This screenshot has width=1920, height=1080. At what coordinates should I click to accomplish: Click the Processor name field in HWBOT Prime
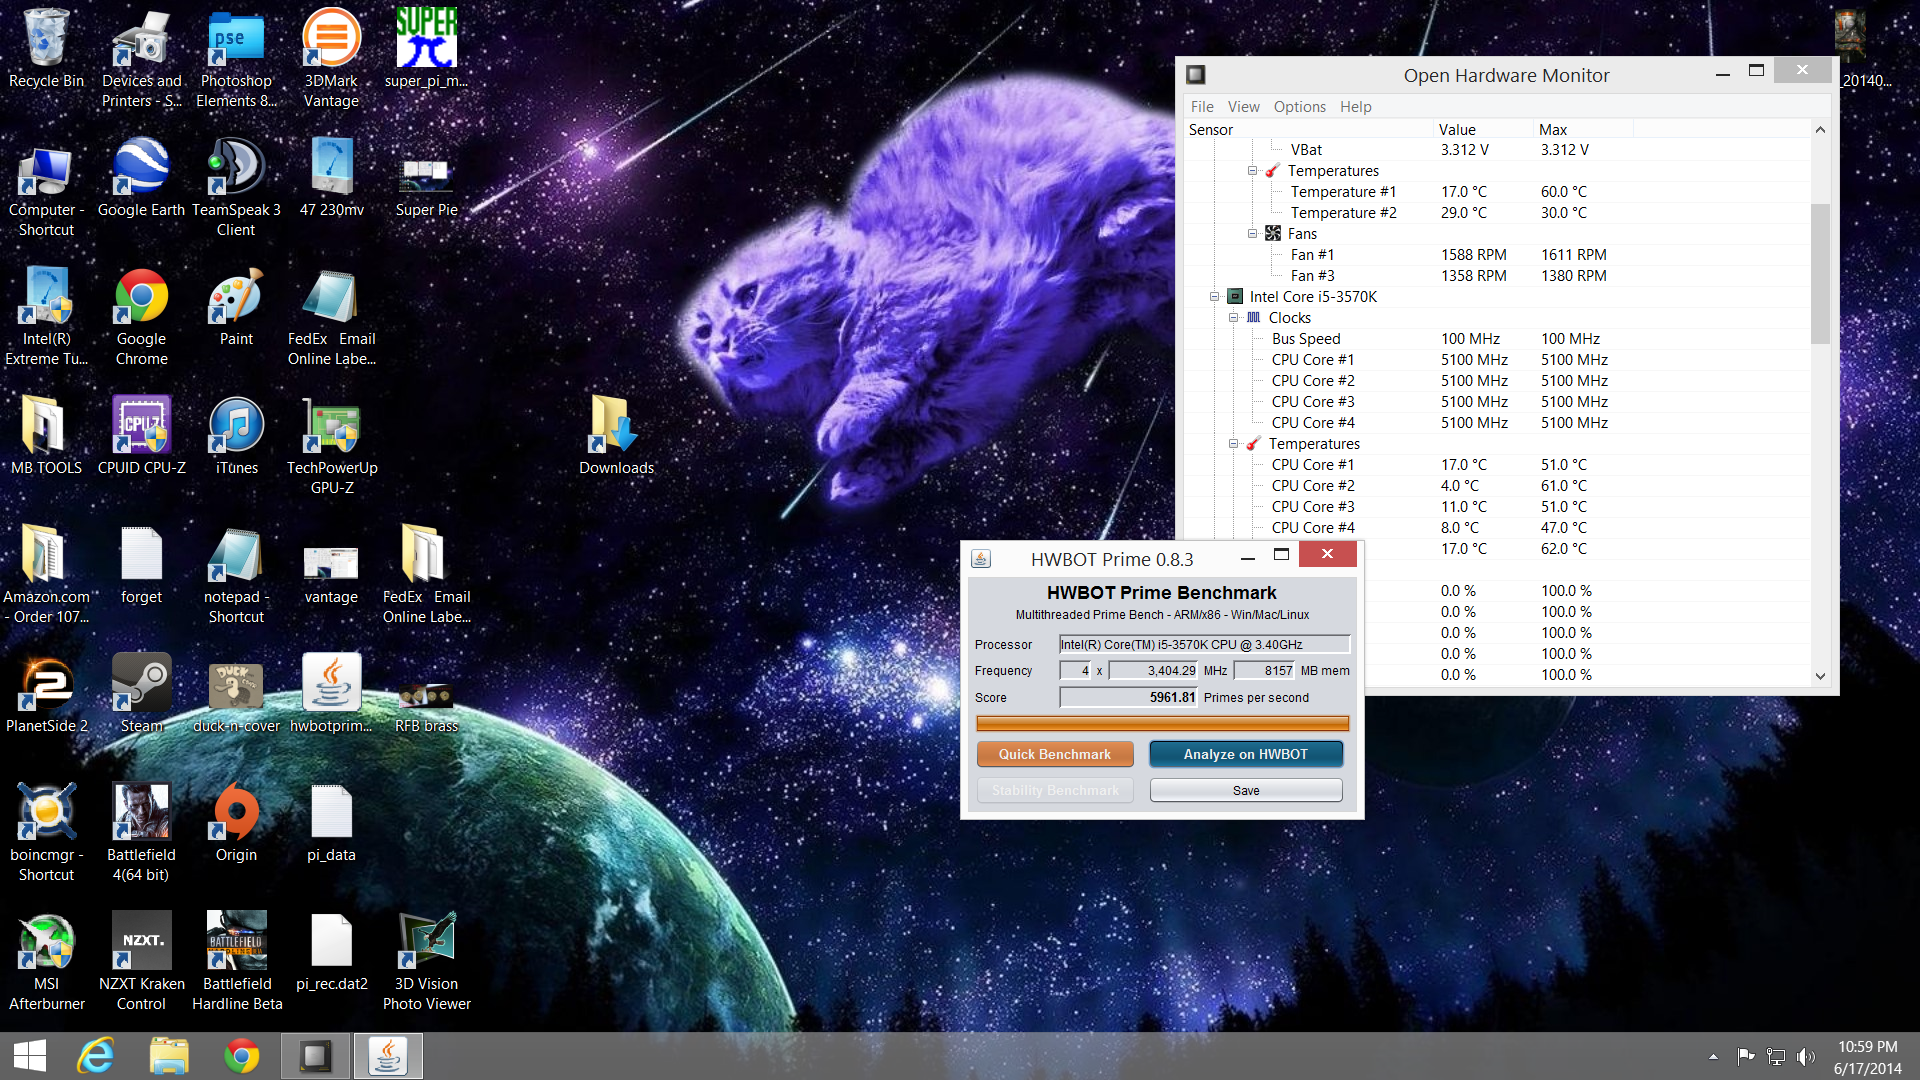pos(1204,645)
